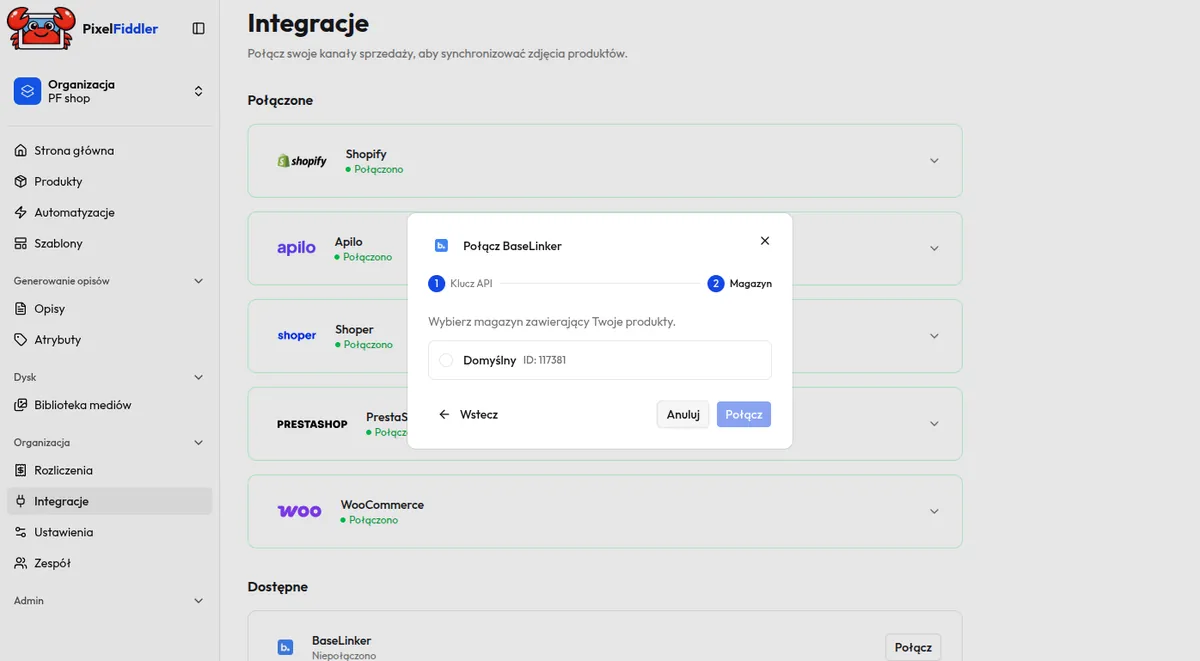The image size is (1200, 661).
Task: Expand the Admin sidebar section
Action: click(x=198, y=601)
